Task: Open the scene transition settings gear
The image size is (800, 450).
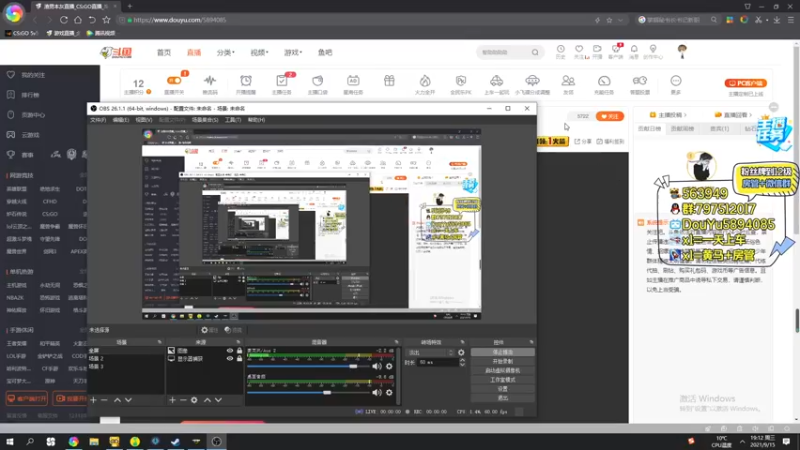Action: point(461,353)
